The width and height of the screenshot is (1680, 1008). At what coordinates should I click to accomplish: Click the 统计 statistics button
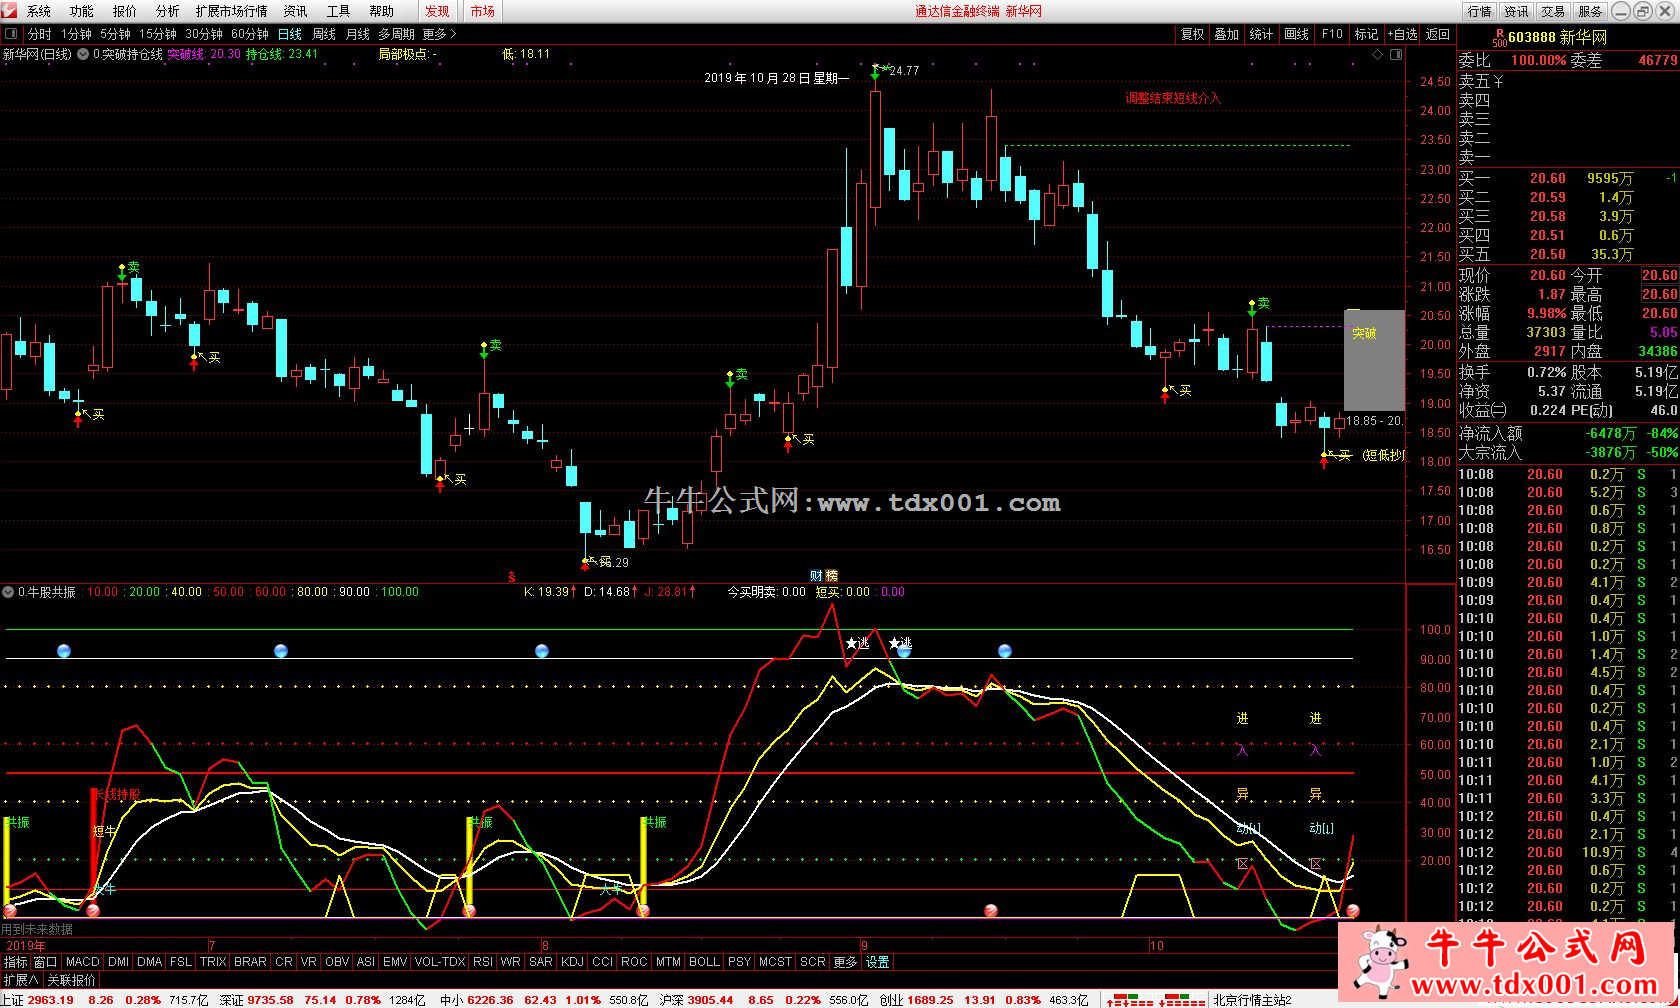click(x=1262, y=34)
